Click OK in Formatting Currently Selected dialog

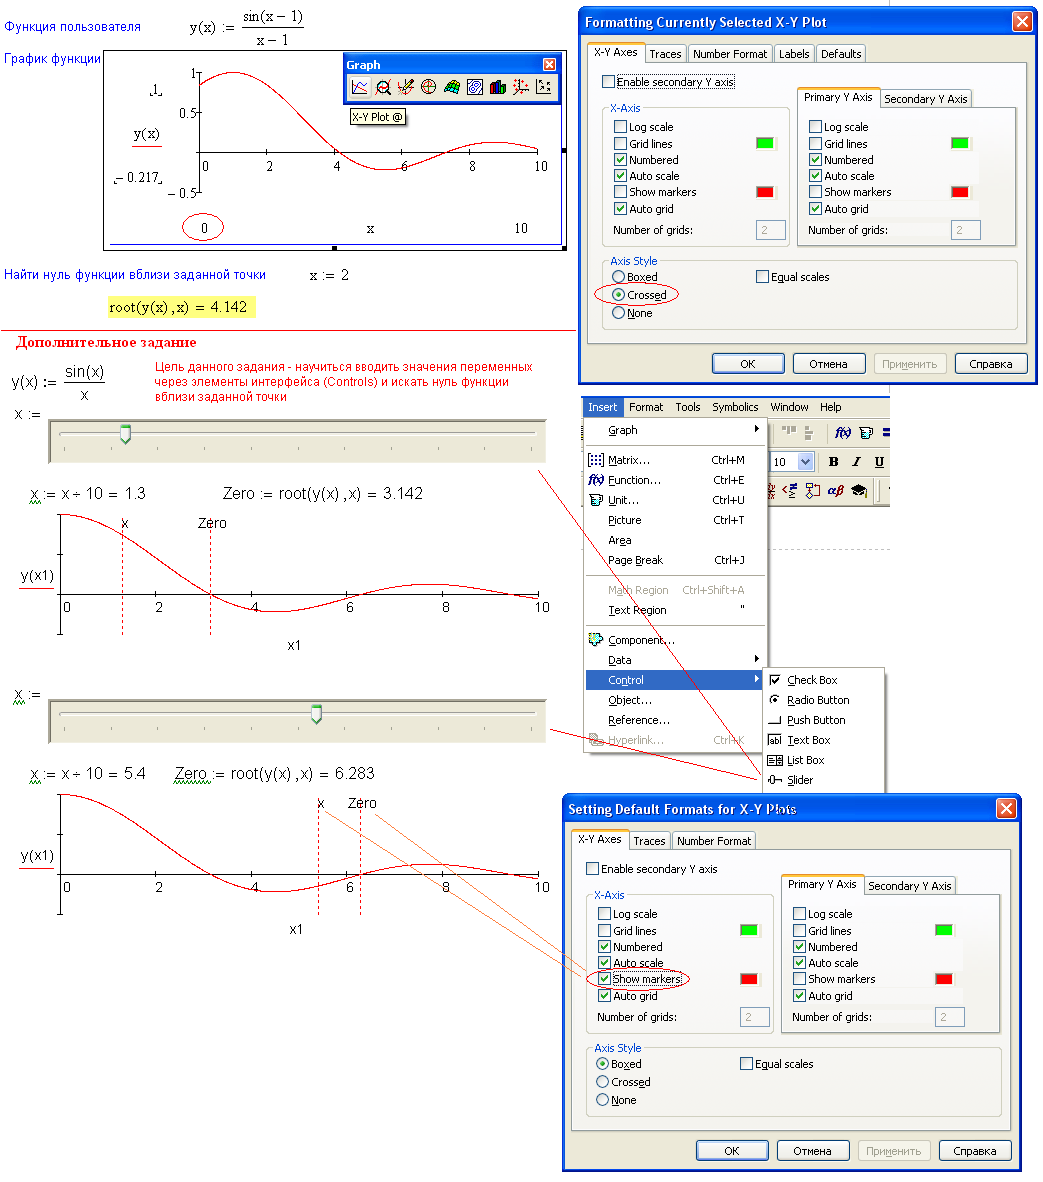click(x=748, y=363)
